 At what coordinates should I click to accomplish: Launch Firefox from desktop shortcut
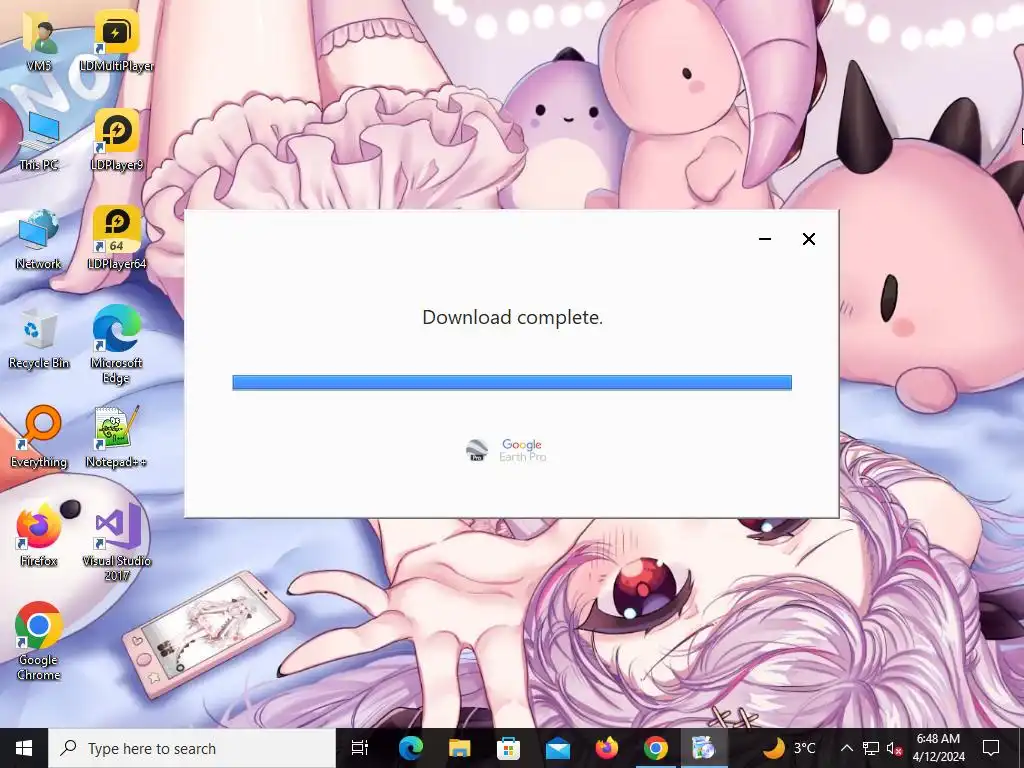pos(39,536)
